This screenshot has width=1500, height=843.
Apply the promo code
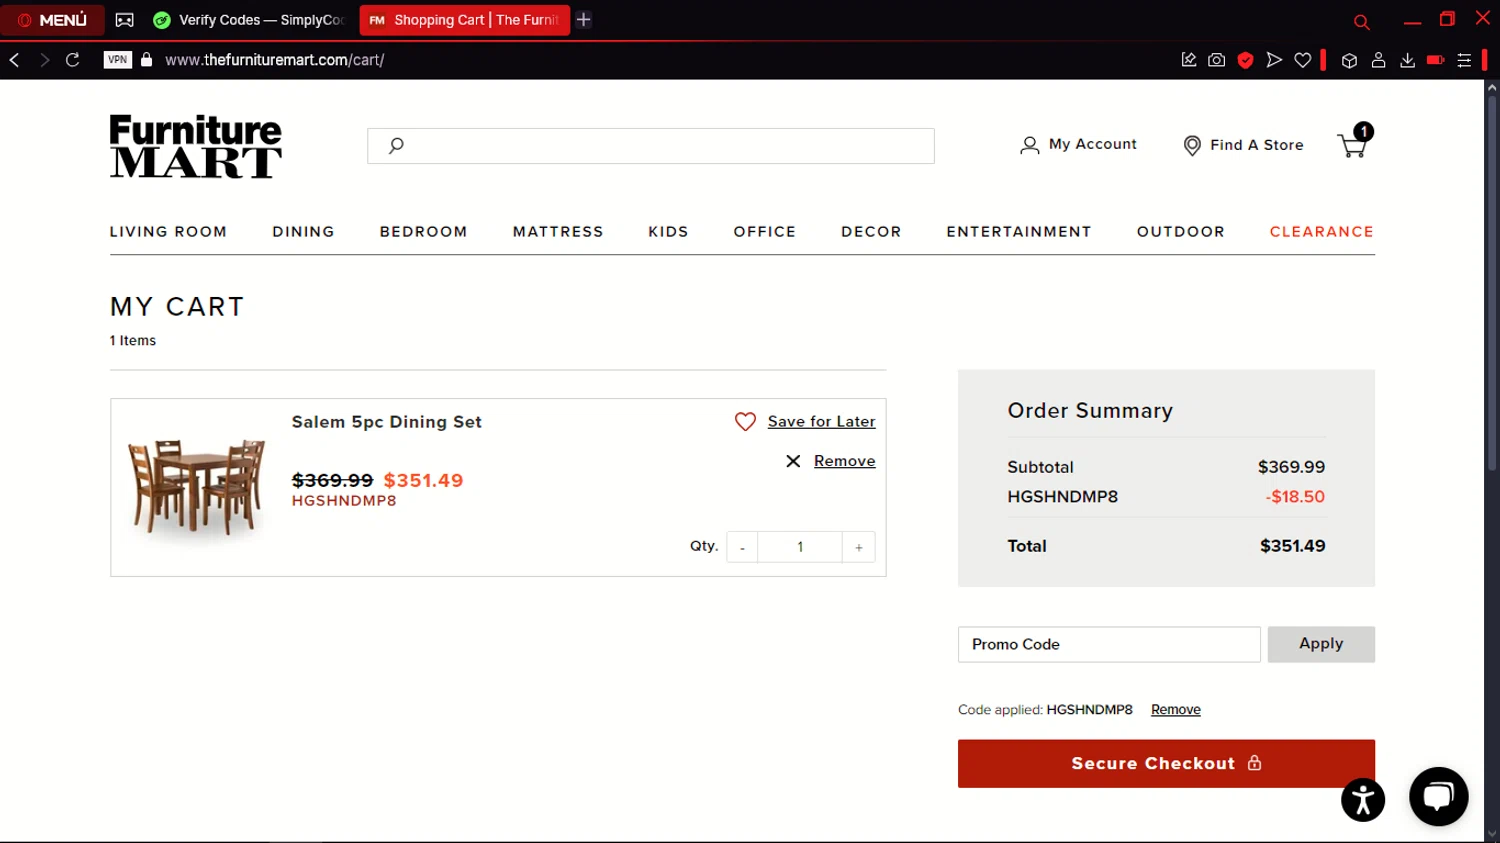[x=1321, y=644]
